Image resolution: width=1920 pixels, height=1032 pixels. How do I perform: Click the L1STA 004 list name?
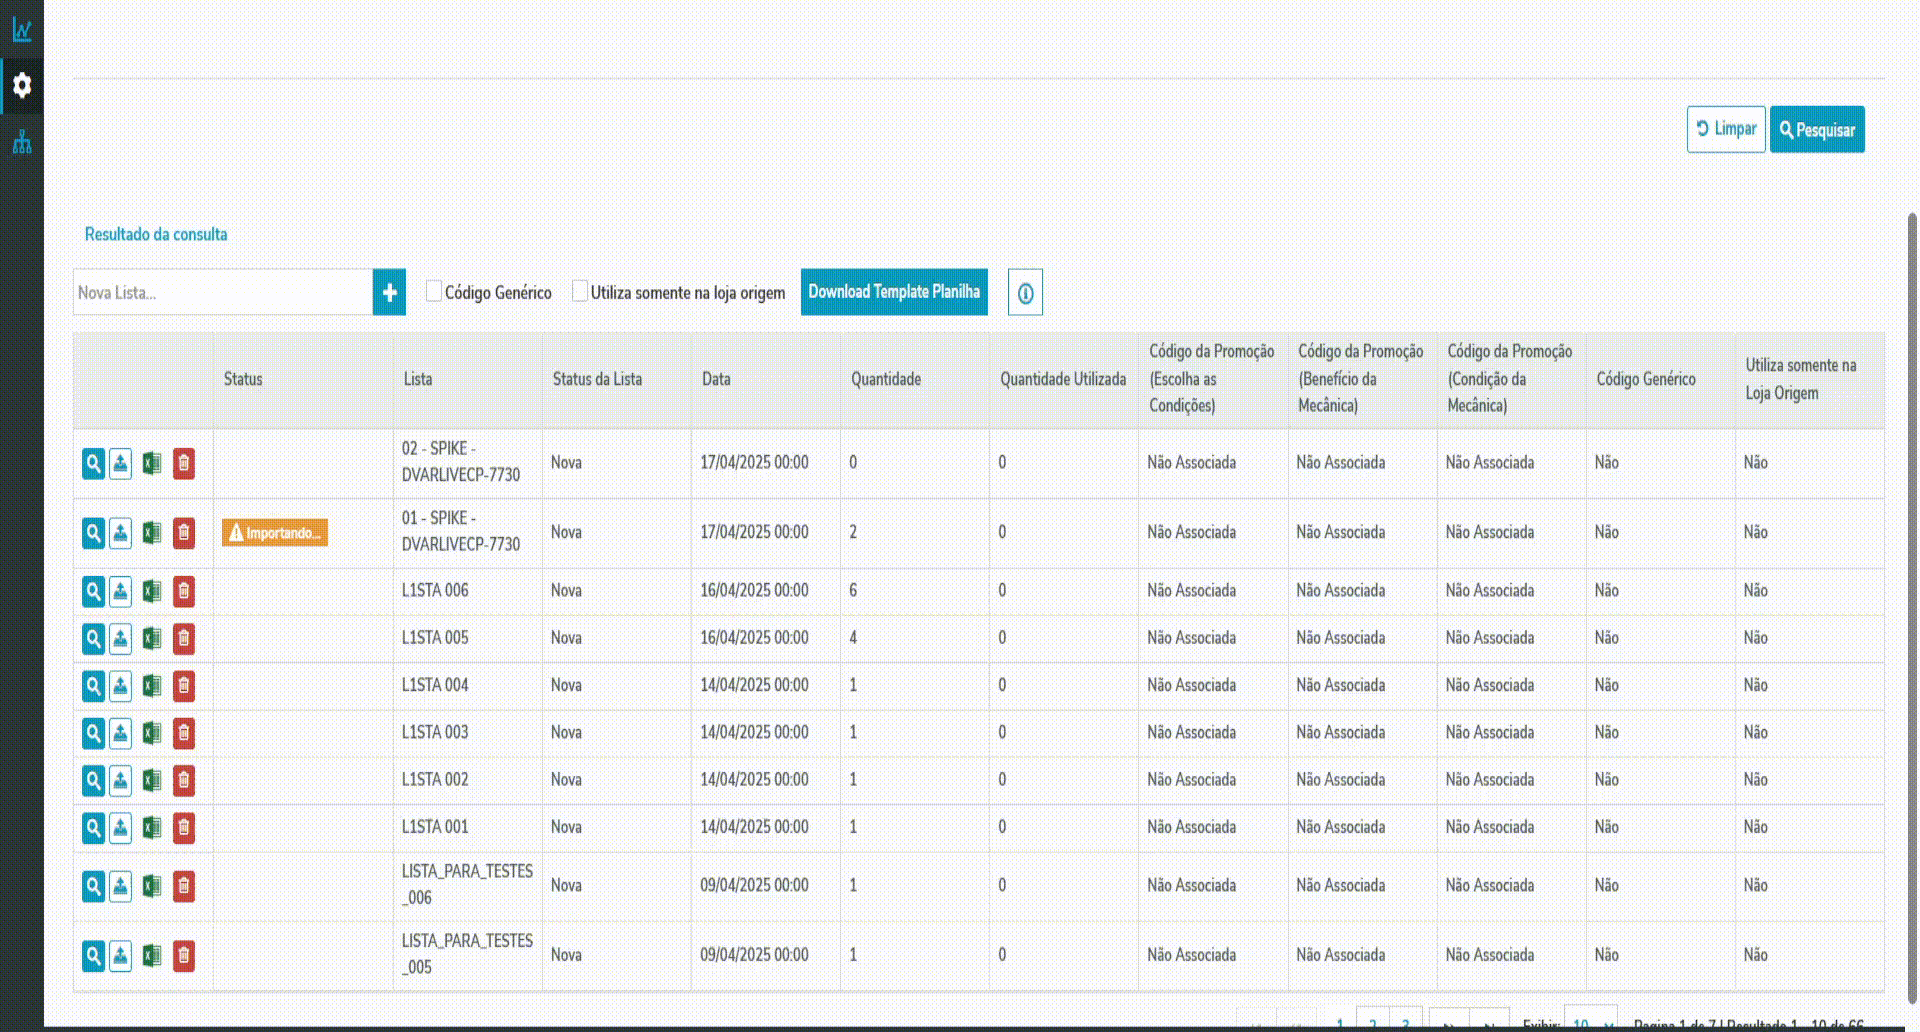pos(435,685)
